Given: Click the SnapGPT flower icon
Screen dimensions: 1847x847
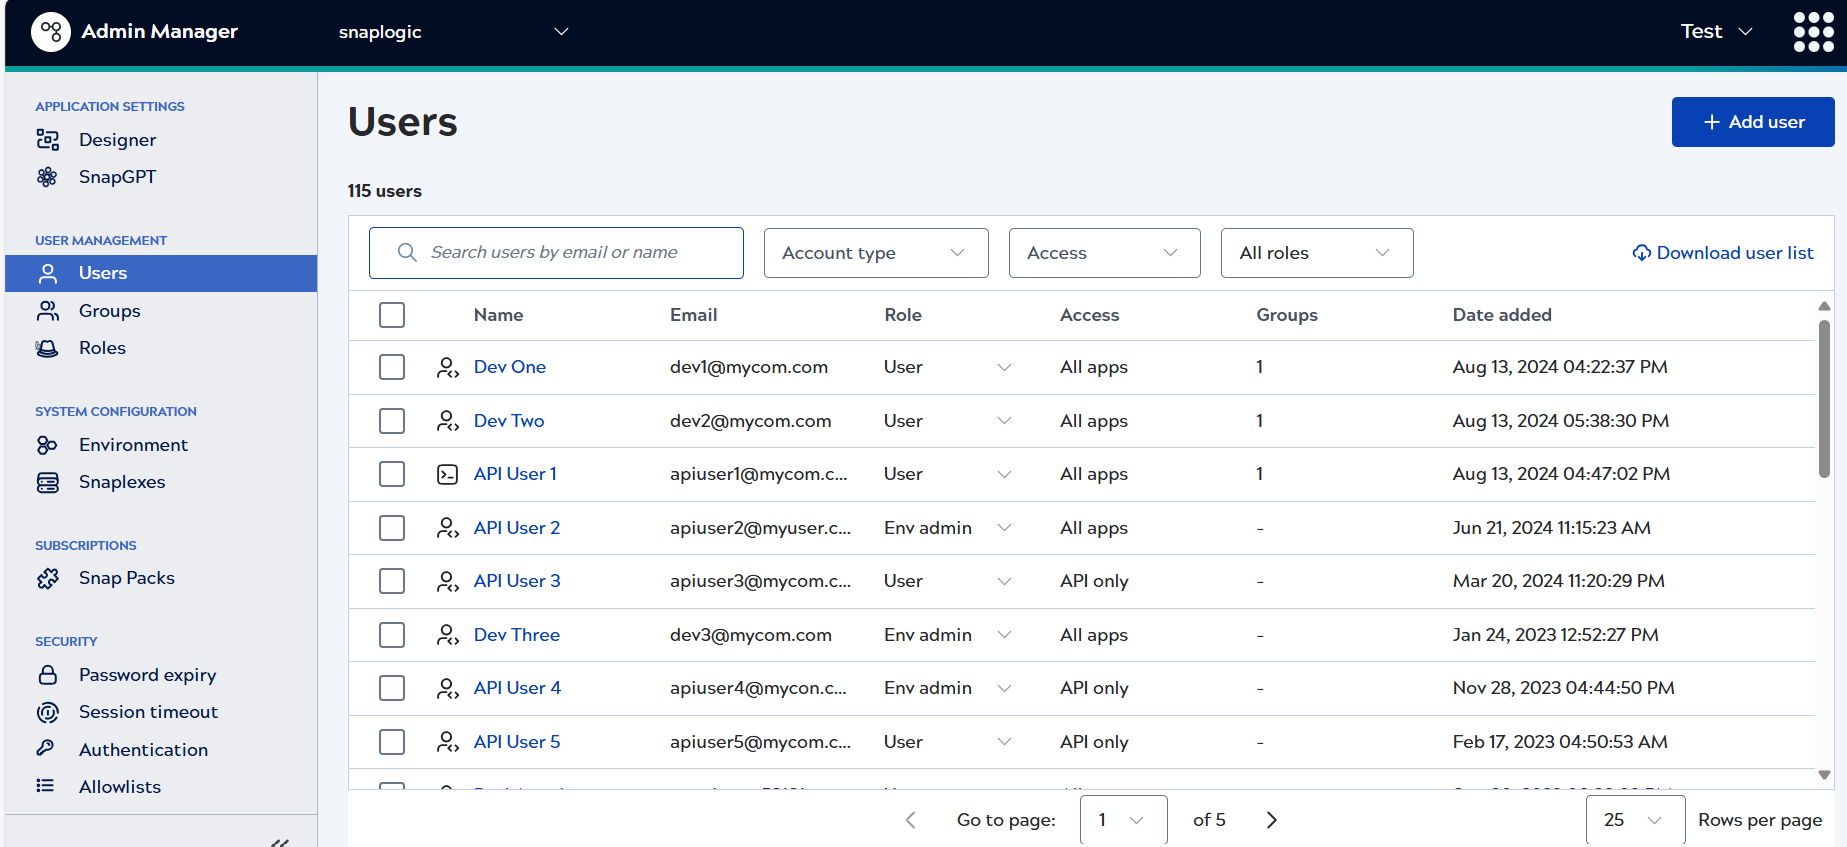Looking at the screenshot, I should click(x=47, y=177).
